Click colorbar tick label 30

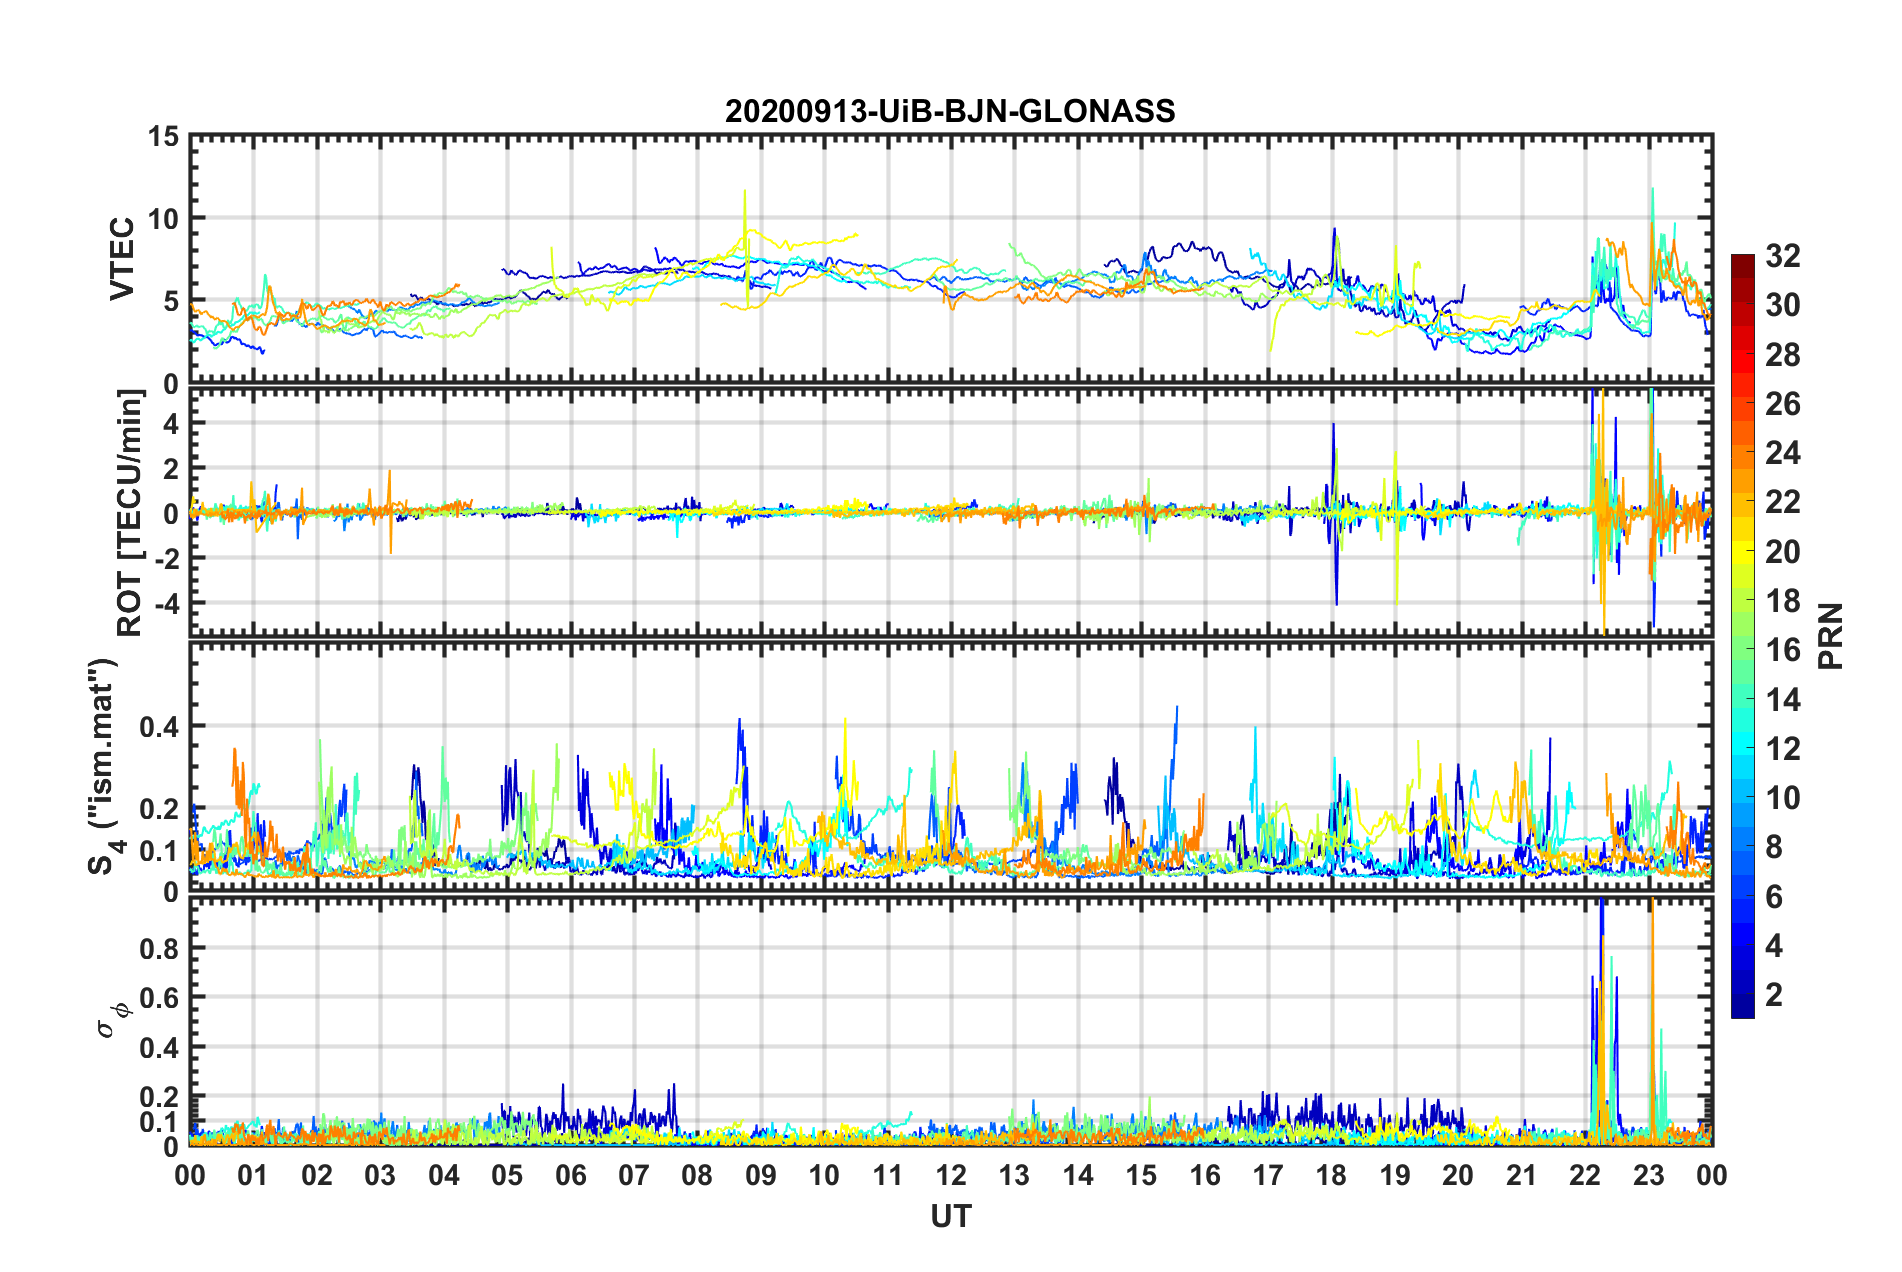pyautogui.click(x=1783, y=305)
